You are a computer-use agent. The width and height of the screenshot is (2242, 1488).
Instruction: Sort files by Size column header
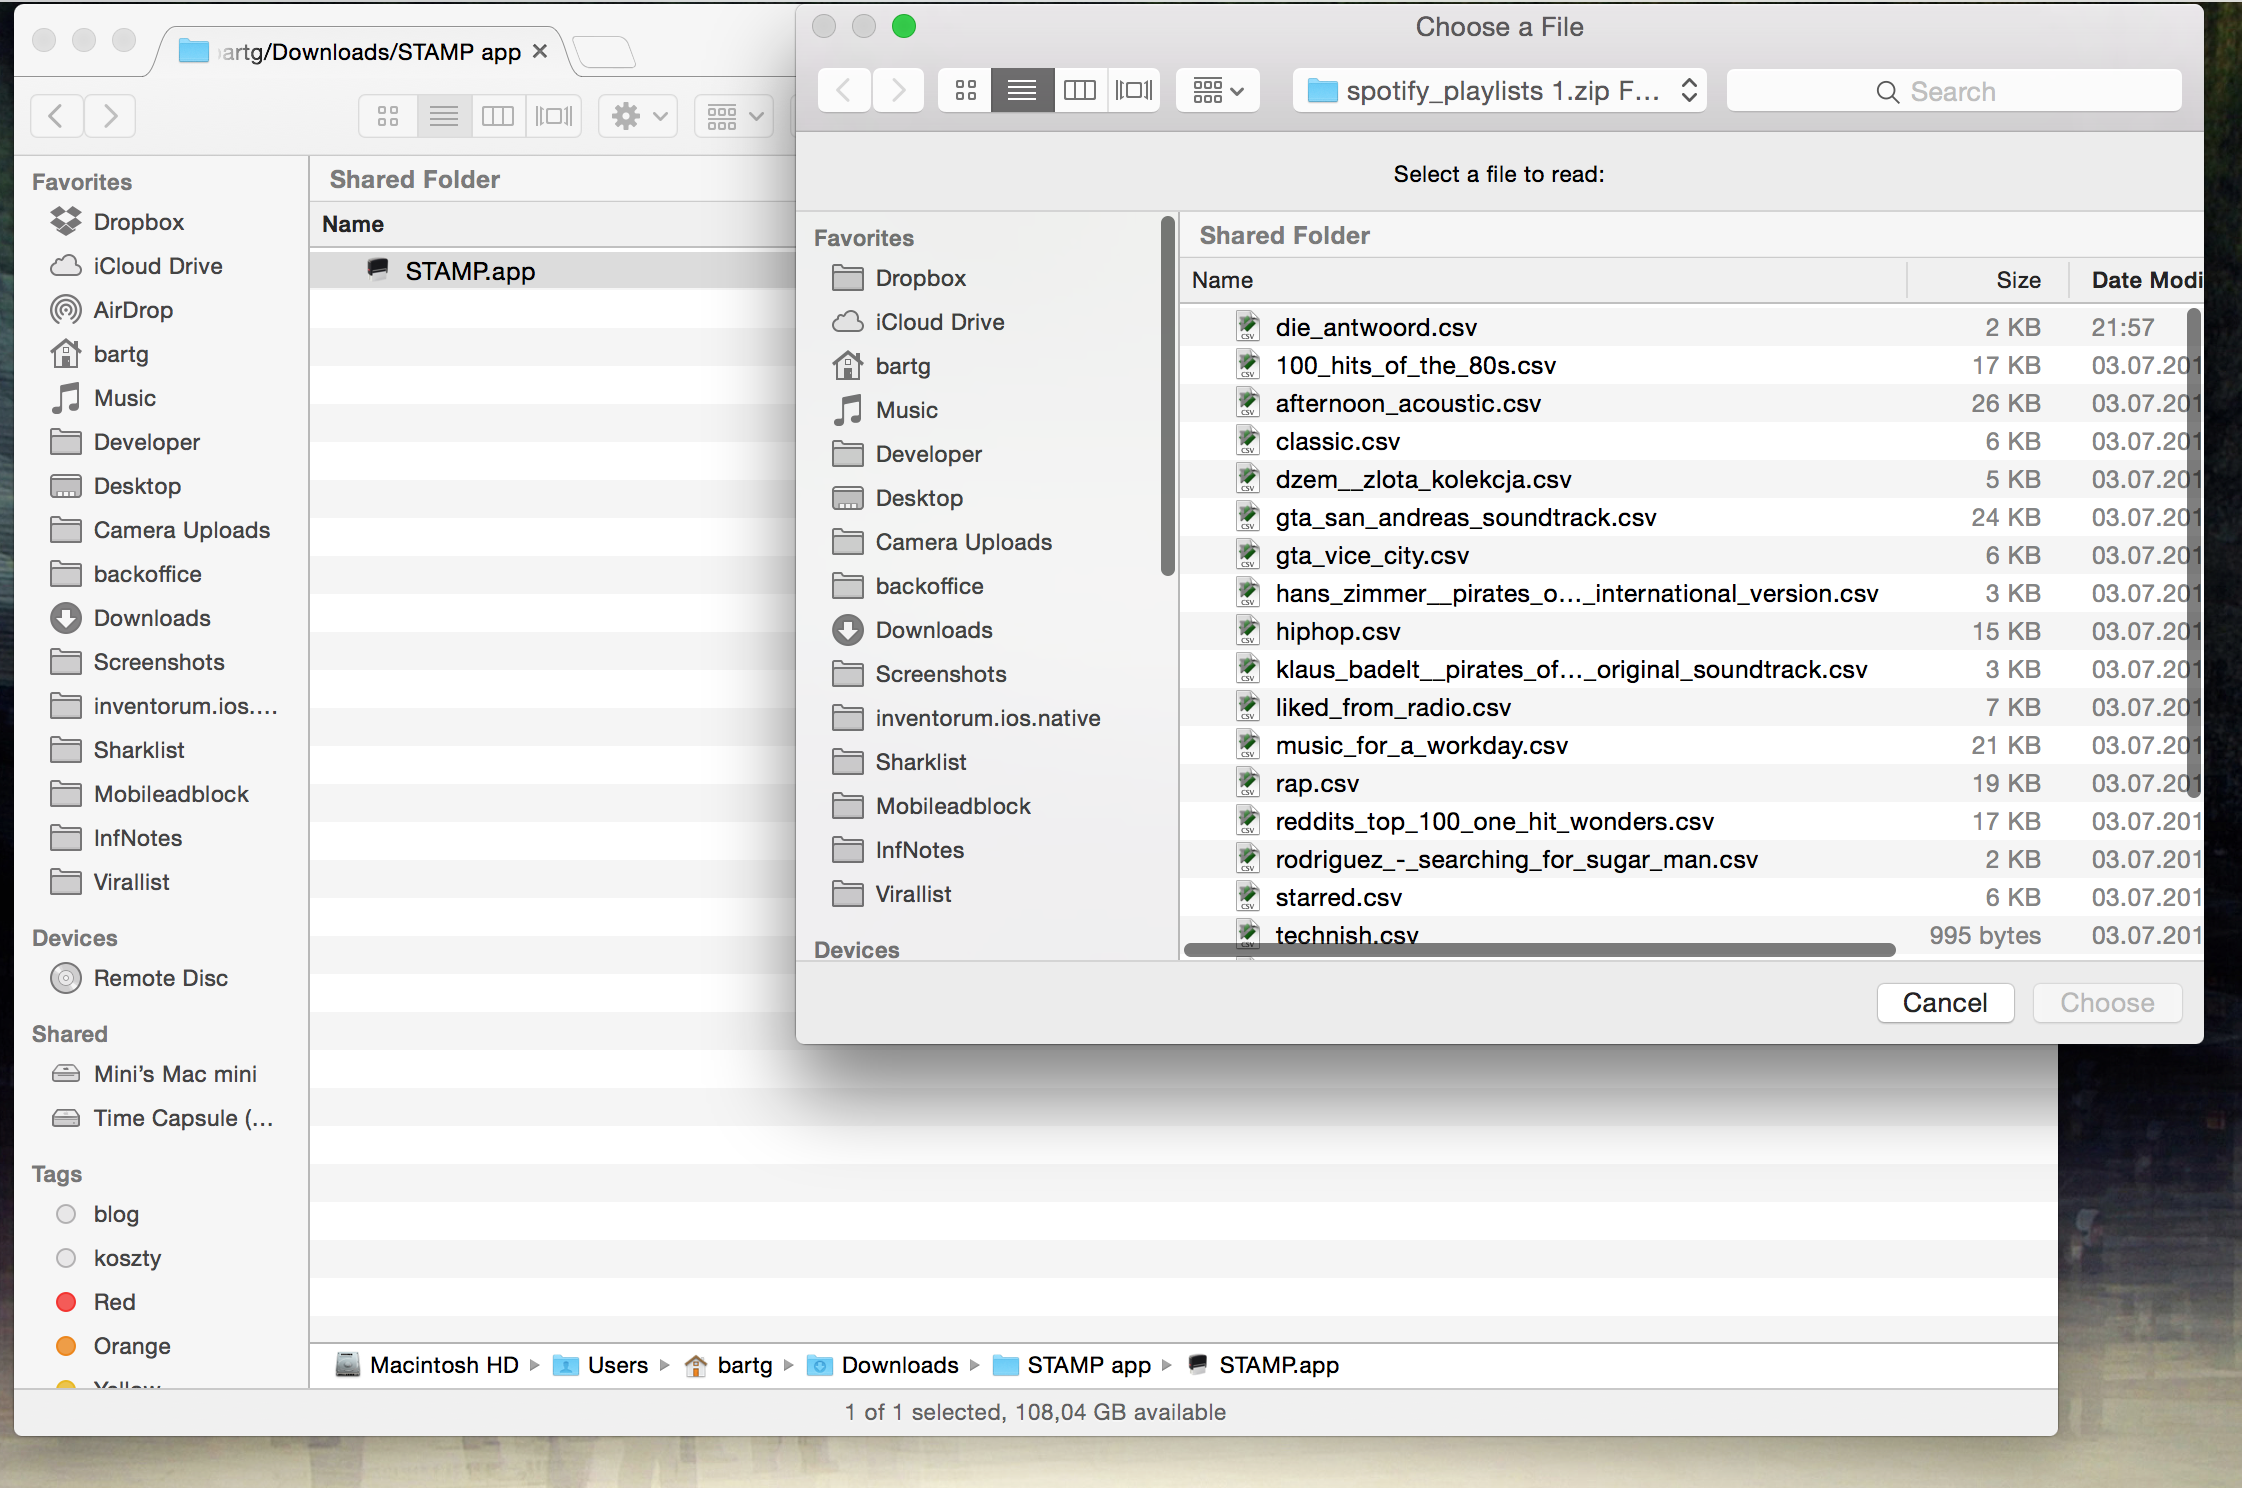[2017, 280]
